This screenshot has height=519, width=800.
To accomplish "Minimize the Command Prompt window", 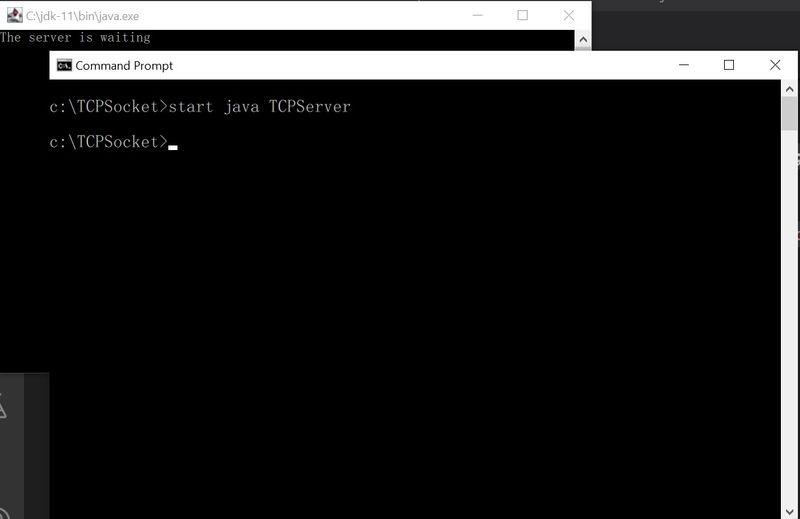I will [683, 65].
